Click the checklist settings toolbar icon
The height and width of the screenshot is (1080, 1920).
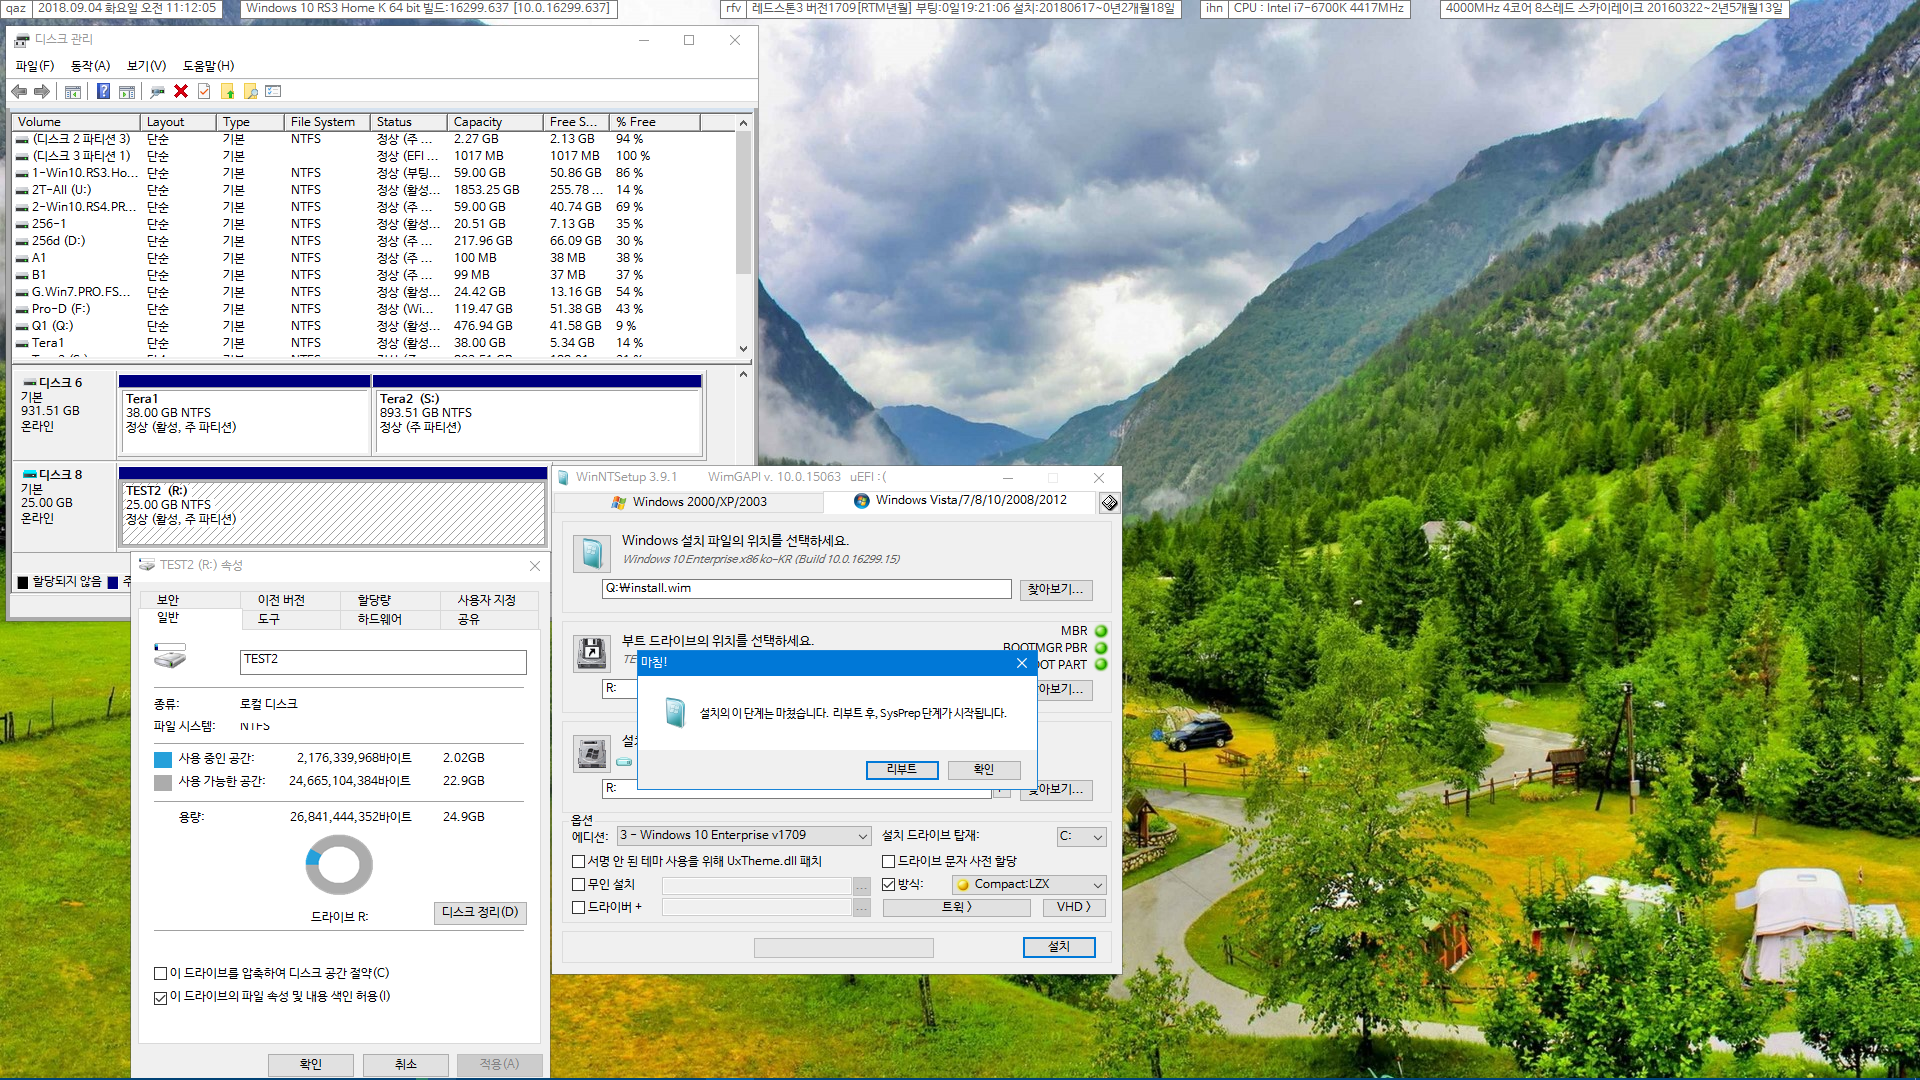click(x=273, y=91)
